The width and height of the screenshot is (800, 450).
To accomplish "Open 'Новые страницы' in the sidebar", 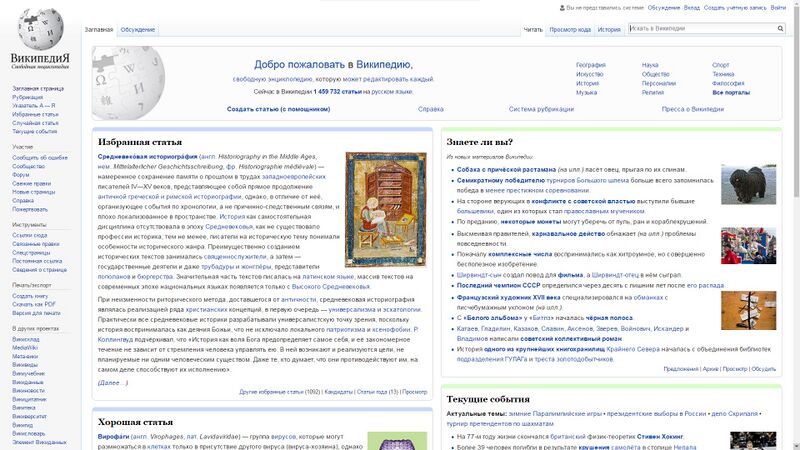I will pyautogui.click(x=34, y=192).
